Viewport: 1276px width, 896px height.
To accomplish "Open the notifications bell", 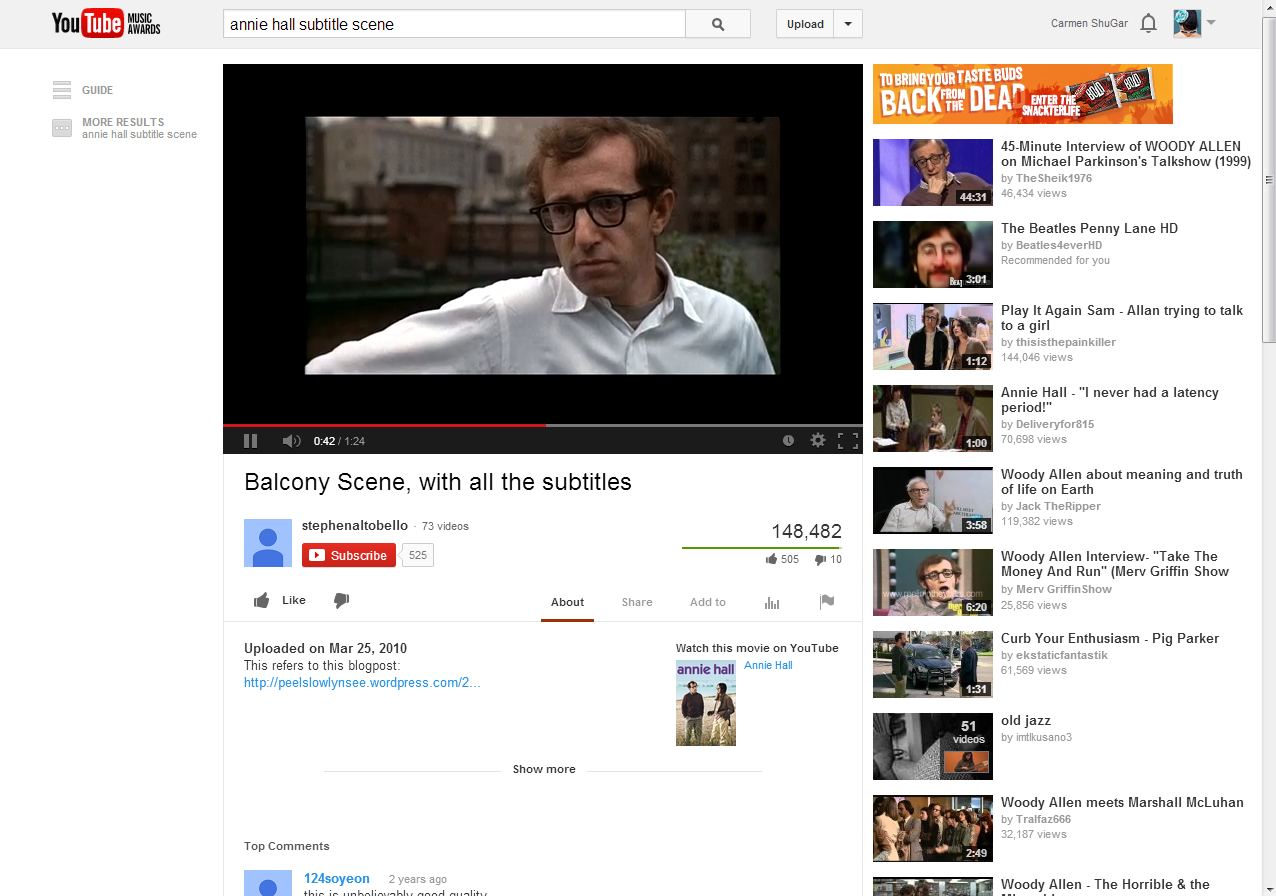I will (x=1149, y=23).
